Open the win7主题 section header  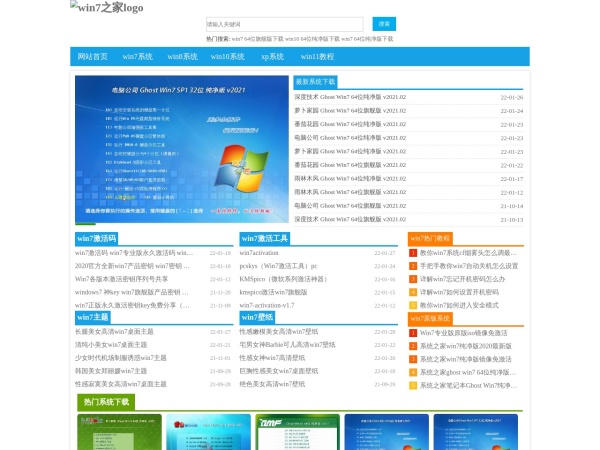tap(93, 317)
